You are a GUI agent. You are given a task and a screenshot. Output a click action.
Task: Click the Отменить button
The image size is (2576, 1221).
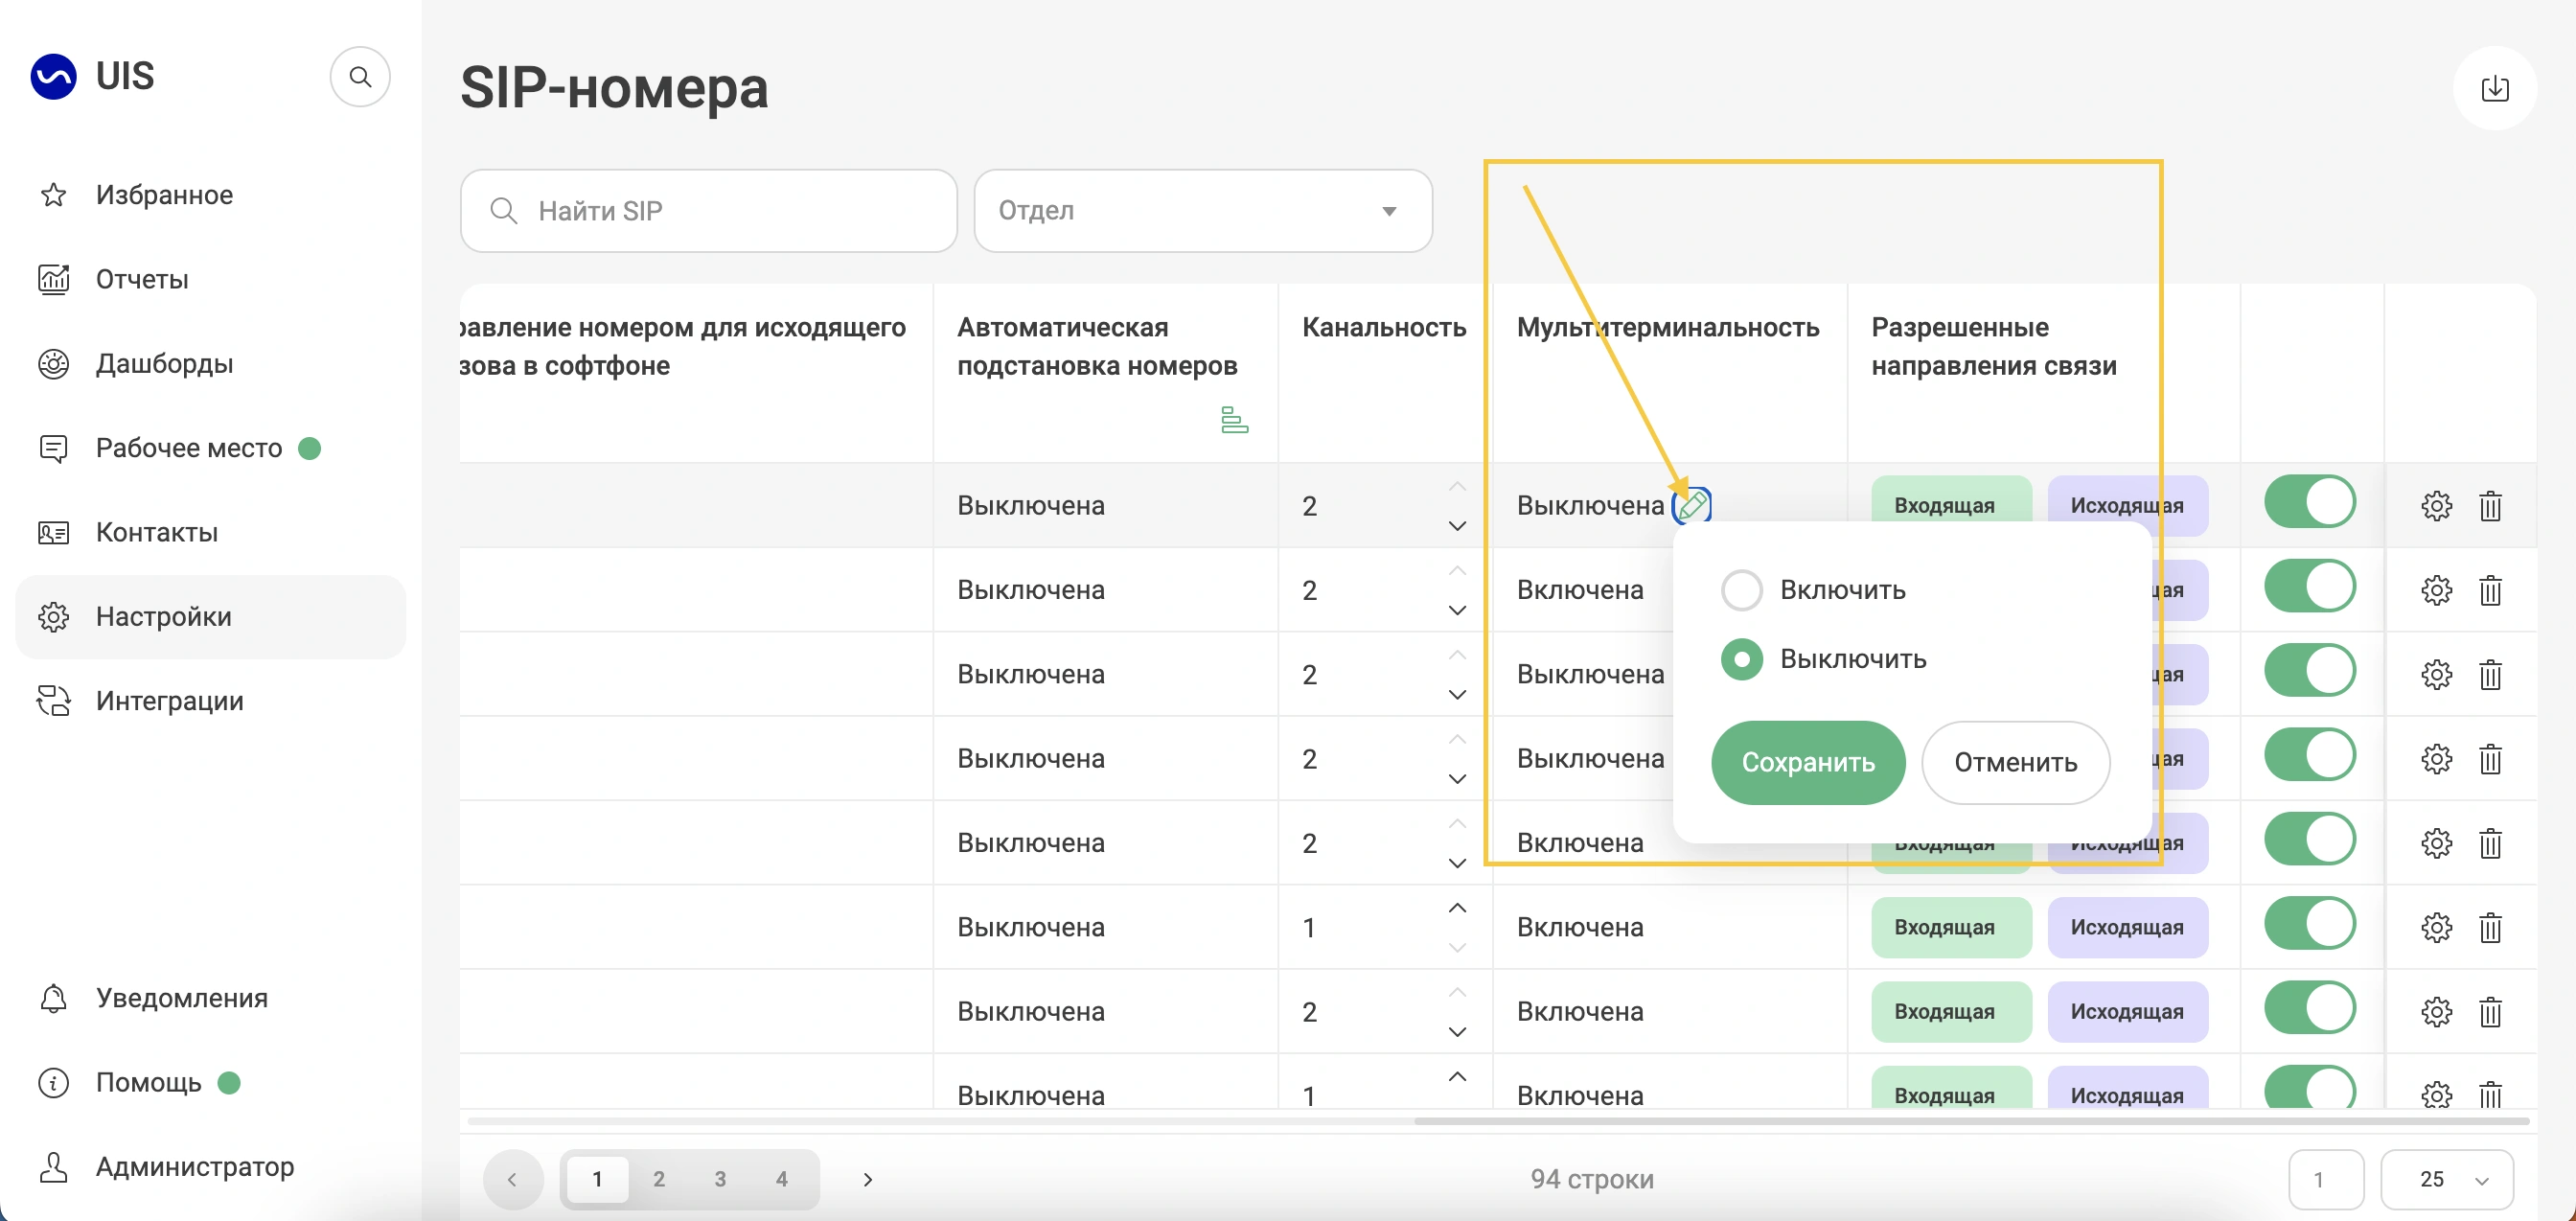click(x=2015, y=762)
